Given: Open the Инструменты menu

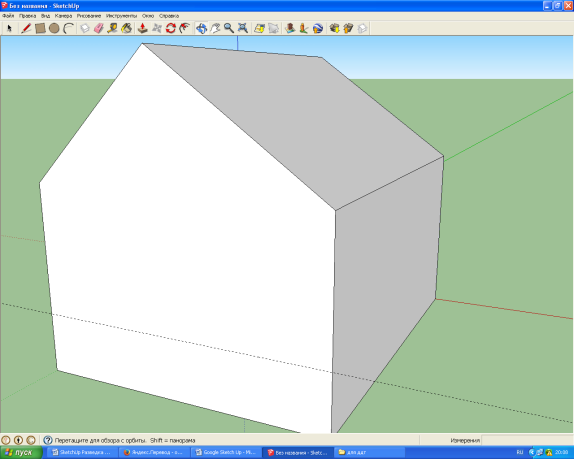Looking at the screenshot, I should (121, 16).
